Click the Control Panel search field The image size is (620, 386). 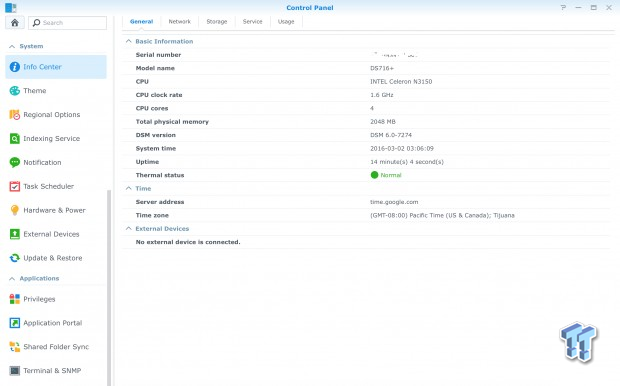point(67,23)
